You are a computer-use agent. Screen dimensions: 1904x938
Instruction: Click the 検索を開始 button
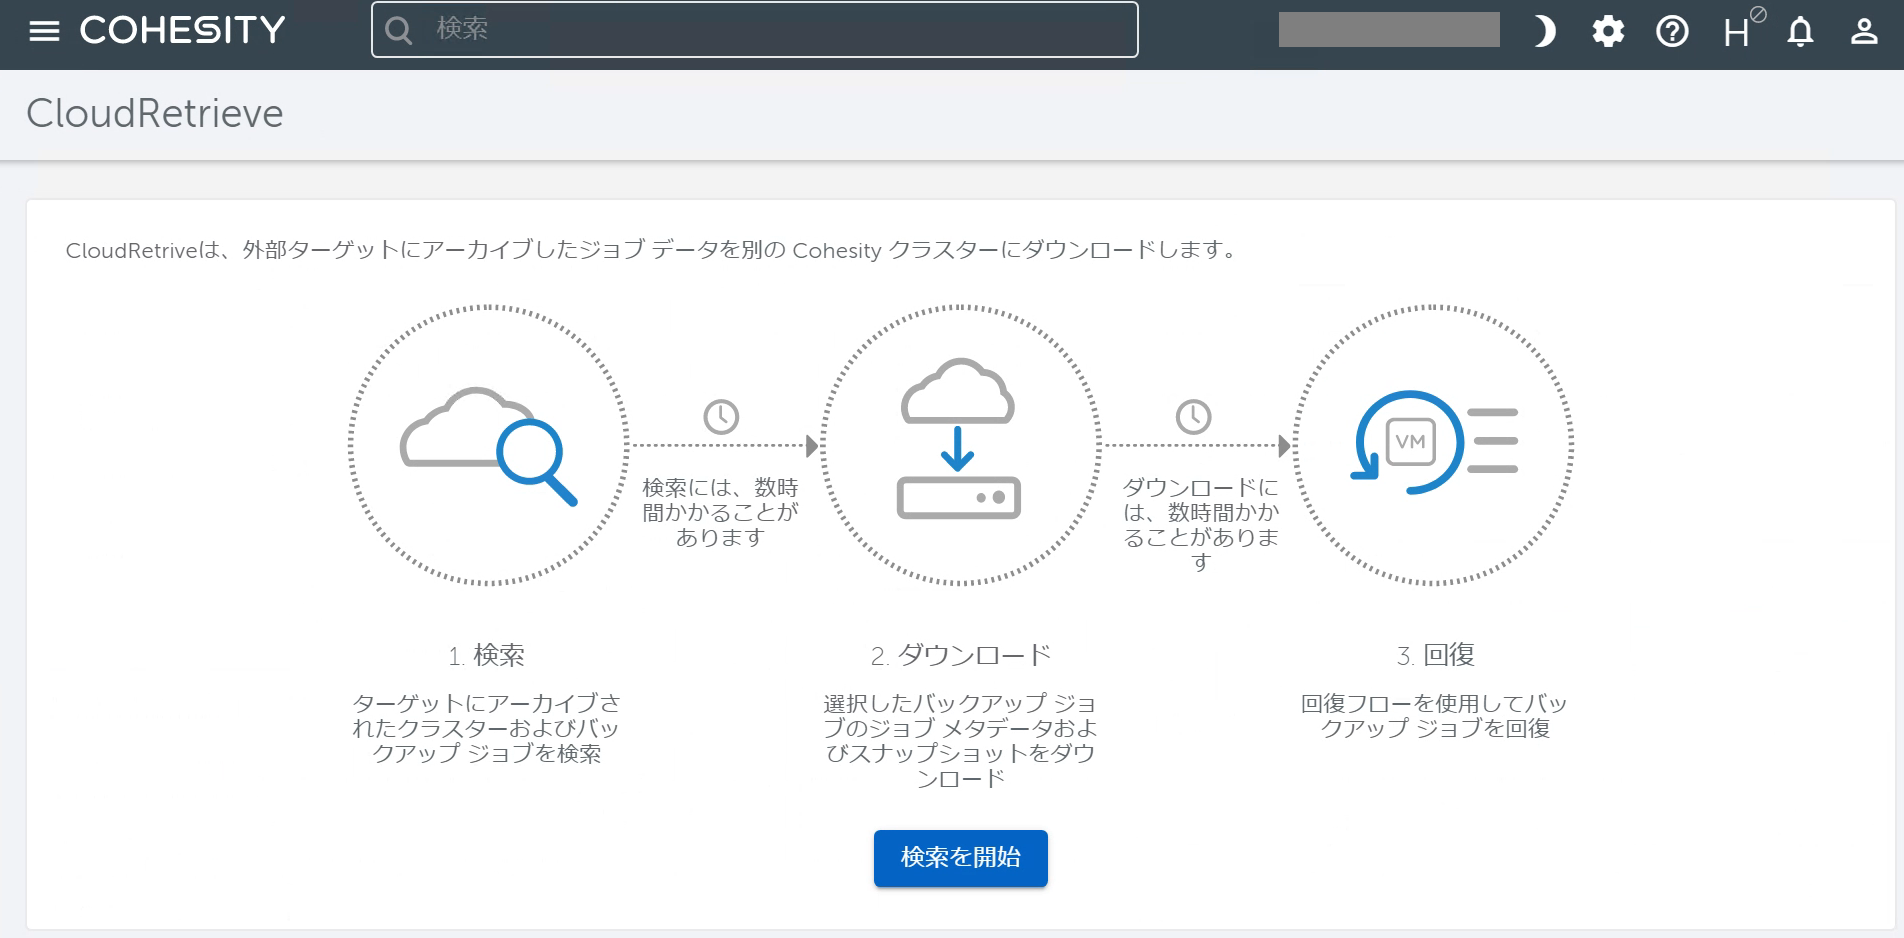coord(961,858)
